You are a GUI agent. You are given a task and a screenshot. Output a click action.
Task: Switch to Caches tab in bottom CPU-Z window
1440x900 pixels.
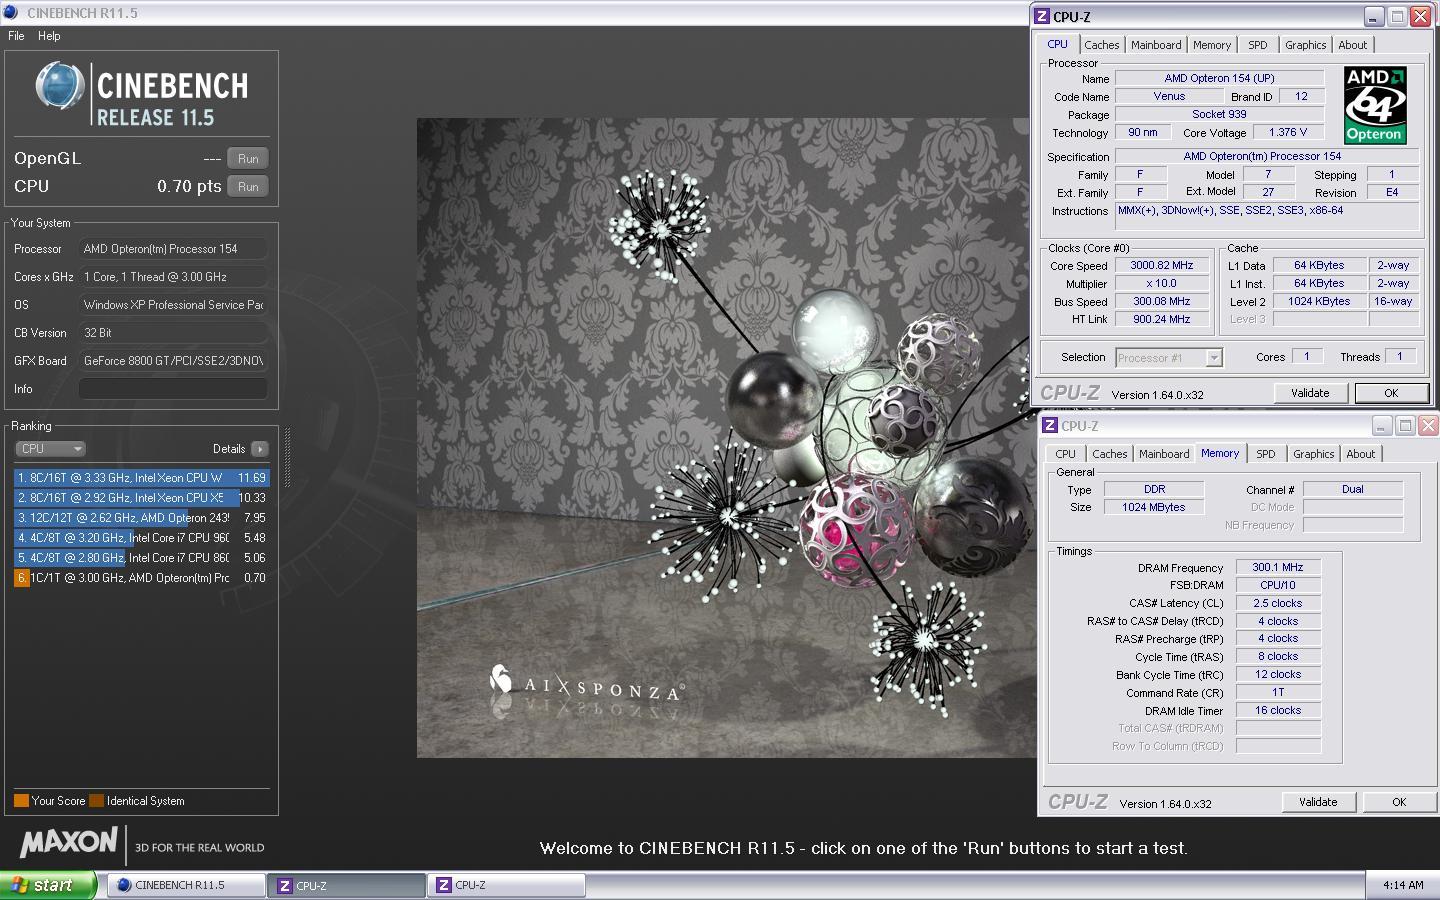tap(1109, 454)
